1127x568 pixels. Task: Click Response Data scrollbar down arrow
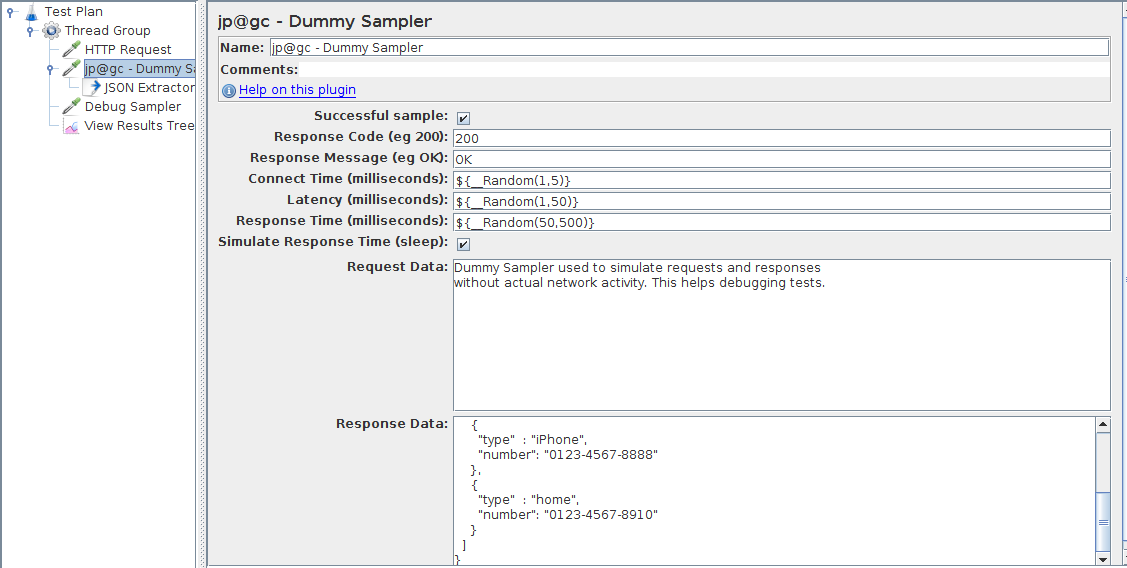[1103, 559]
